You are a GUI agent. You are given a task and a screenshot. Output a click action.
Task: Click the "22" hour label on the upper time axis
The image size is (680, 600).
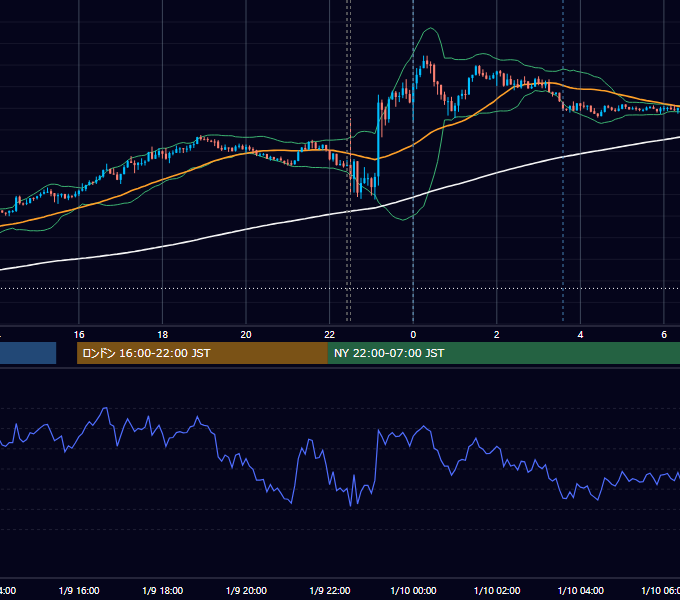tap(330, 335)
